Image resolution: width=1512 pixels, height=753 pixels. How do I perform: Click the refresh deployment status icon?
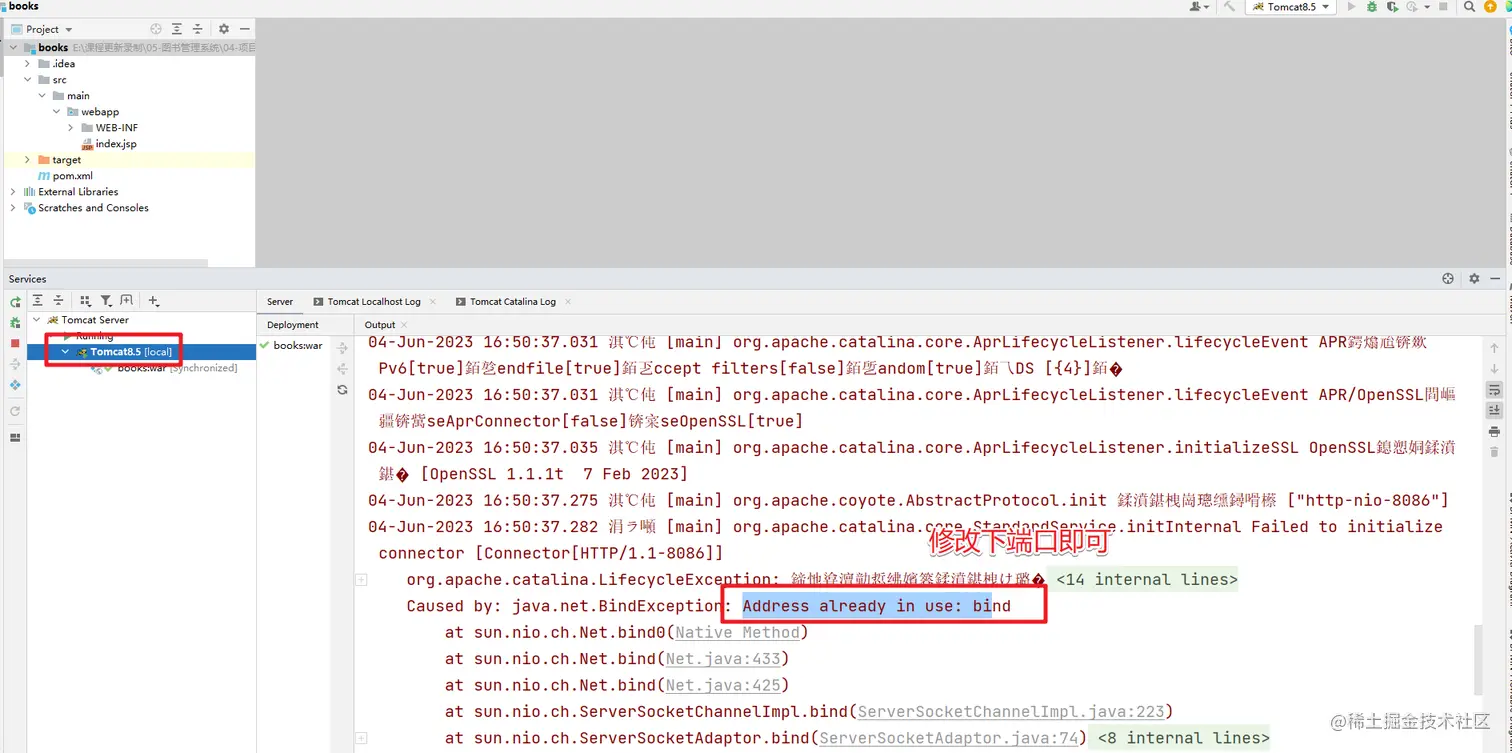[x=342, y=390]
